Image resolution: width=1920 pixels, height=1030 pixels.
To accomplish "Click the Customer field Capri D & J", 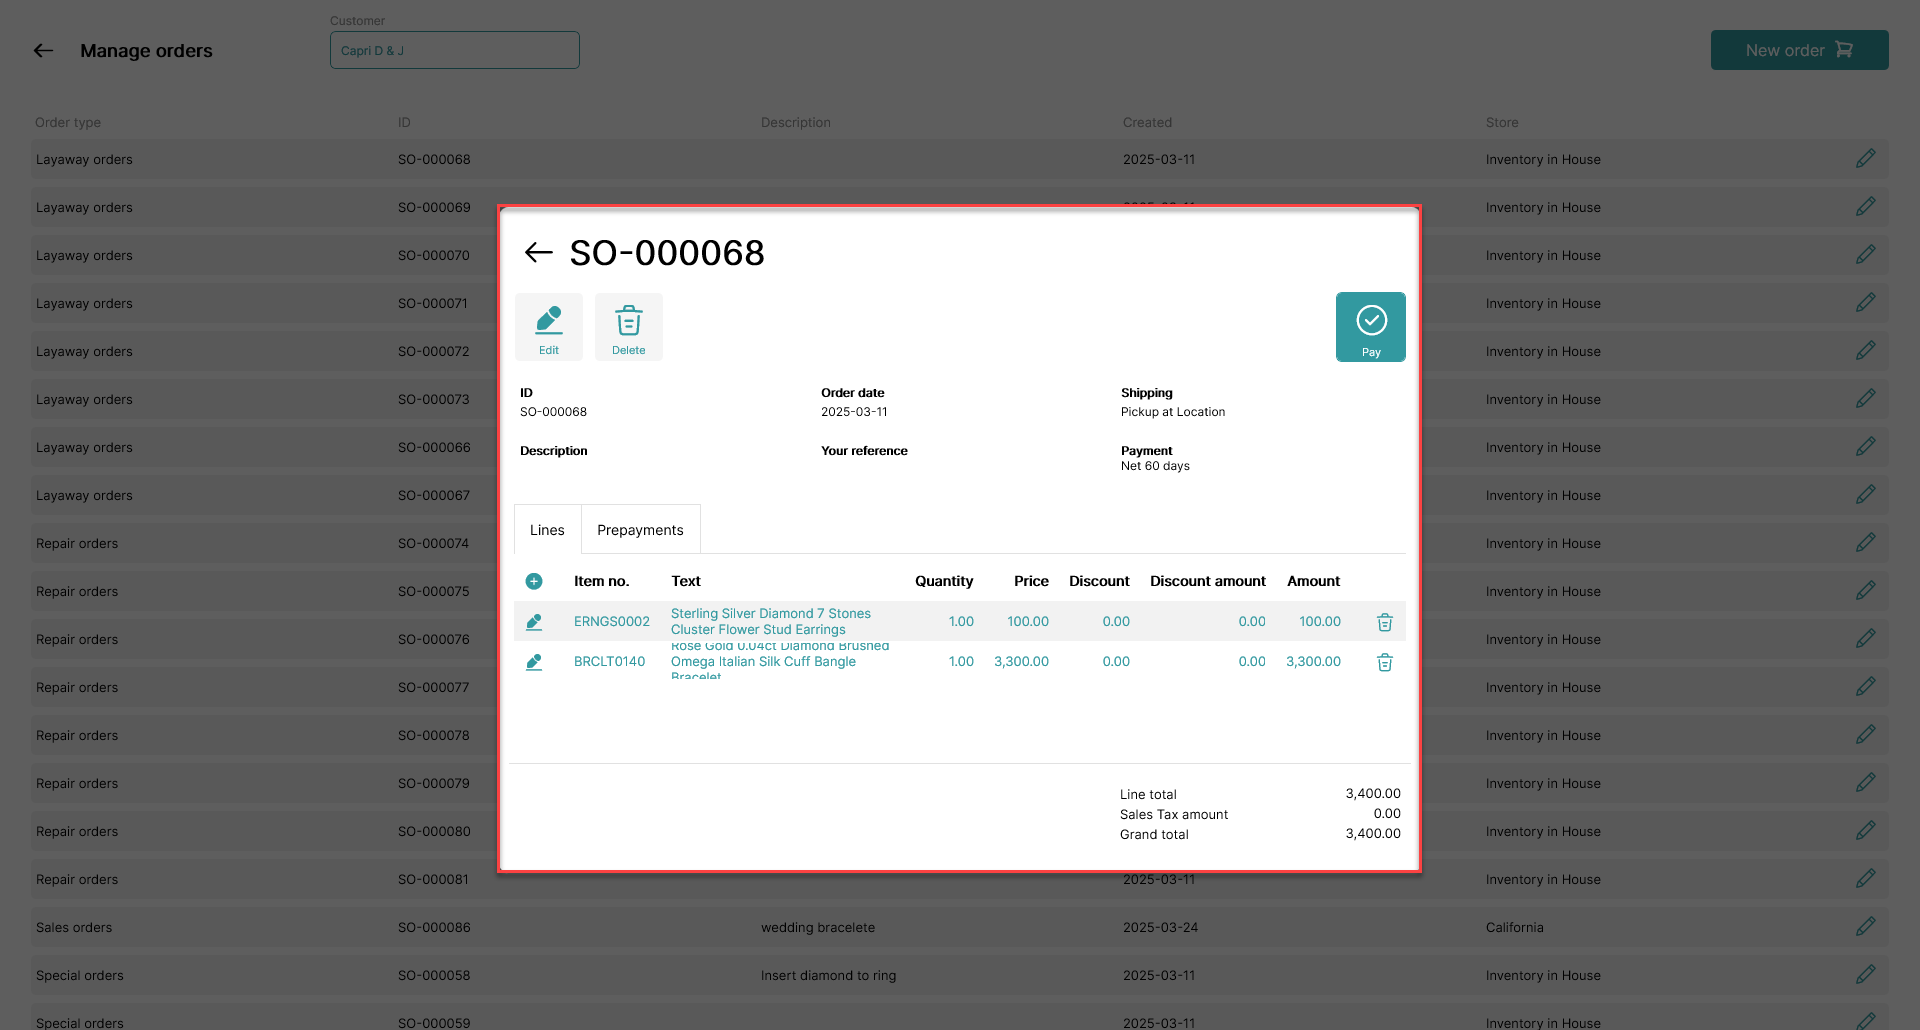I will pyautogui.click(x=455, y=50).
